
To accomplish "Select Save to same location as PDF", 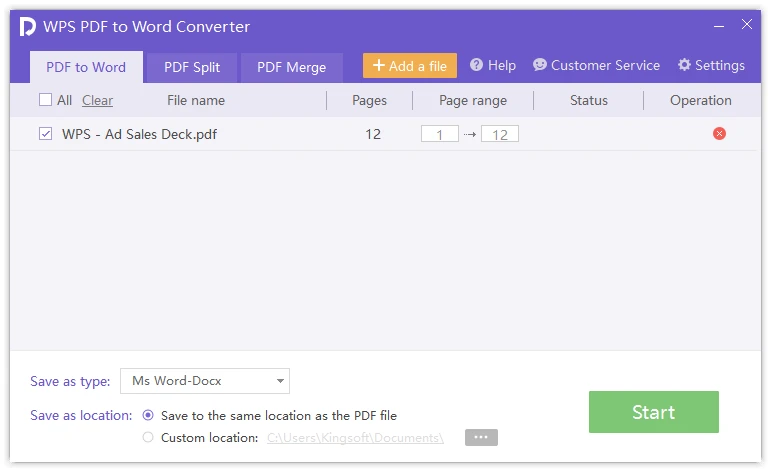I will click(149, 415).
